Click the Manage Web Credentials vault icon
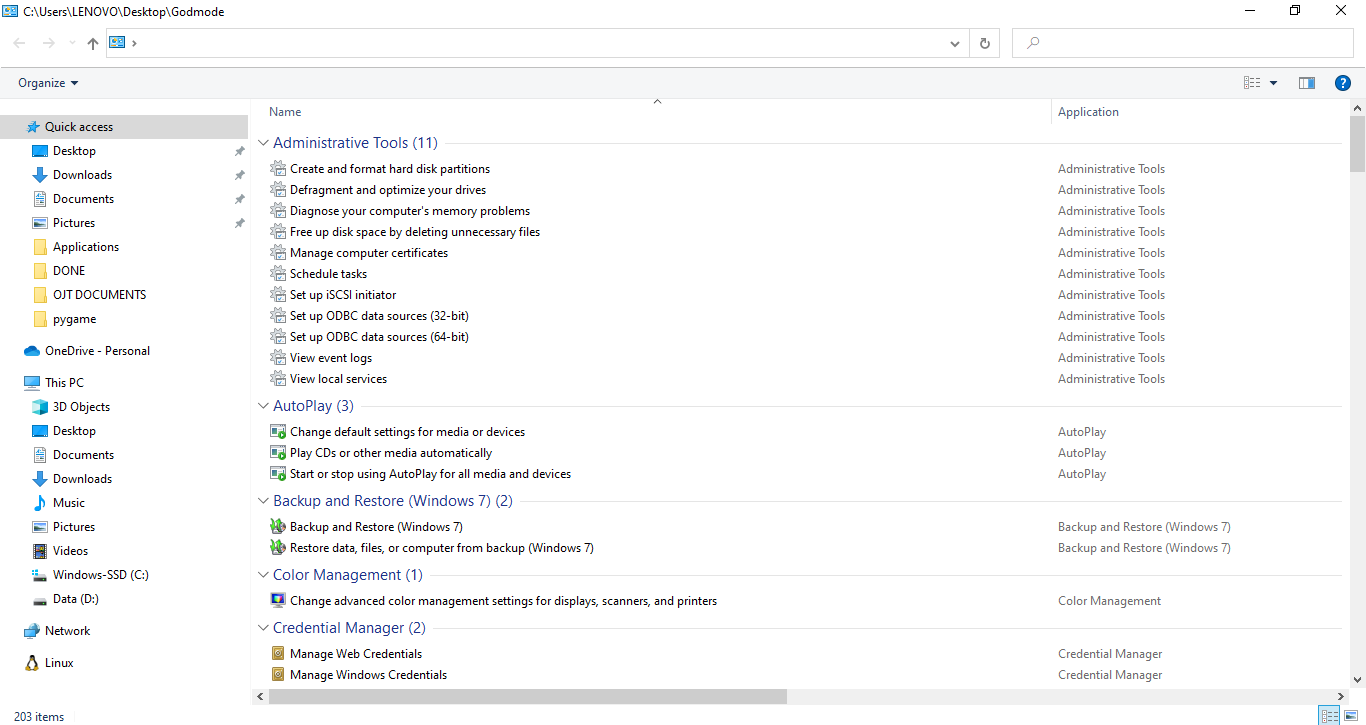1366x725 pixels. [x=278, y=654]
